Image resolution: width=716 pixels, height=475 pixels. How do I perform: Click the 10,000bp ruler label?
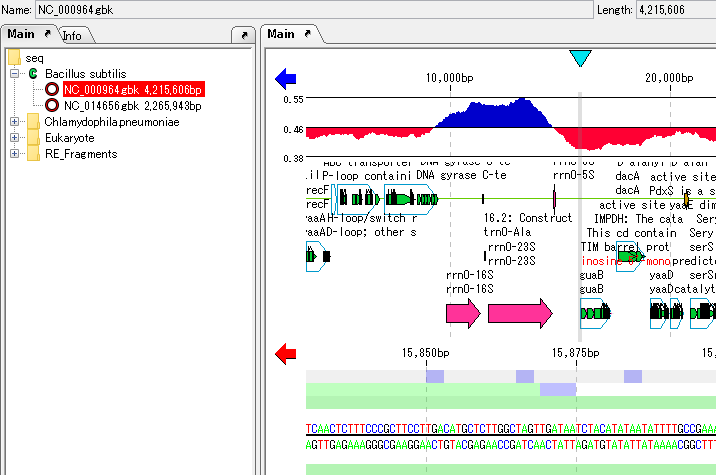point(450,78)
